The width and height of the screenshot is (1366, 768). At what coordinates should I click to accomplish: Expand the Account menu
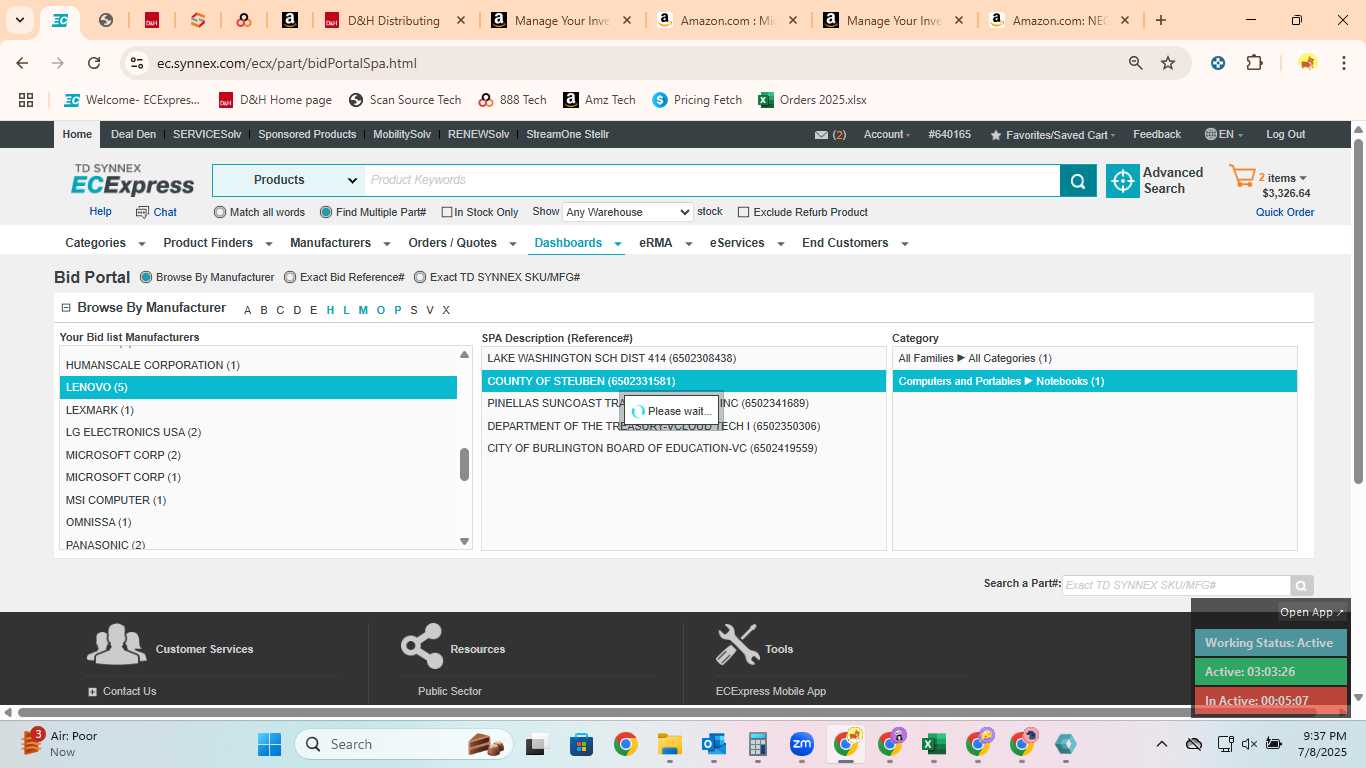pos(887,135)
